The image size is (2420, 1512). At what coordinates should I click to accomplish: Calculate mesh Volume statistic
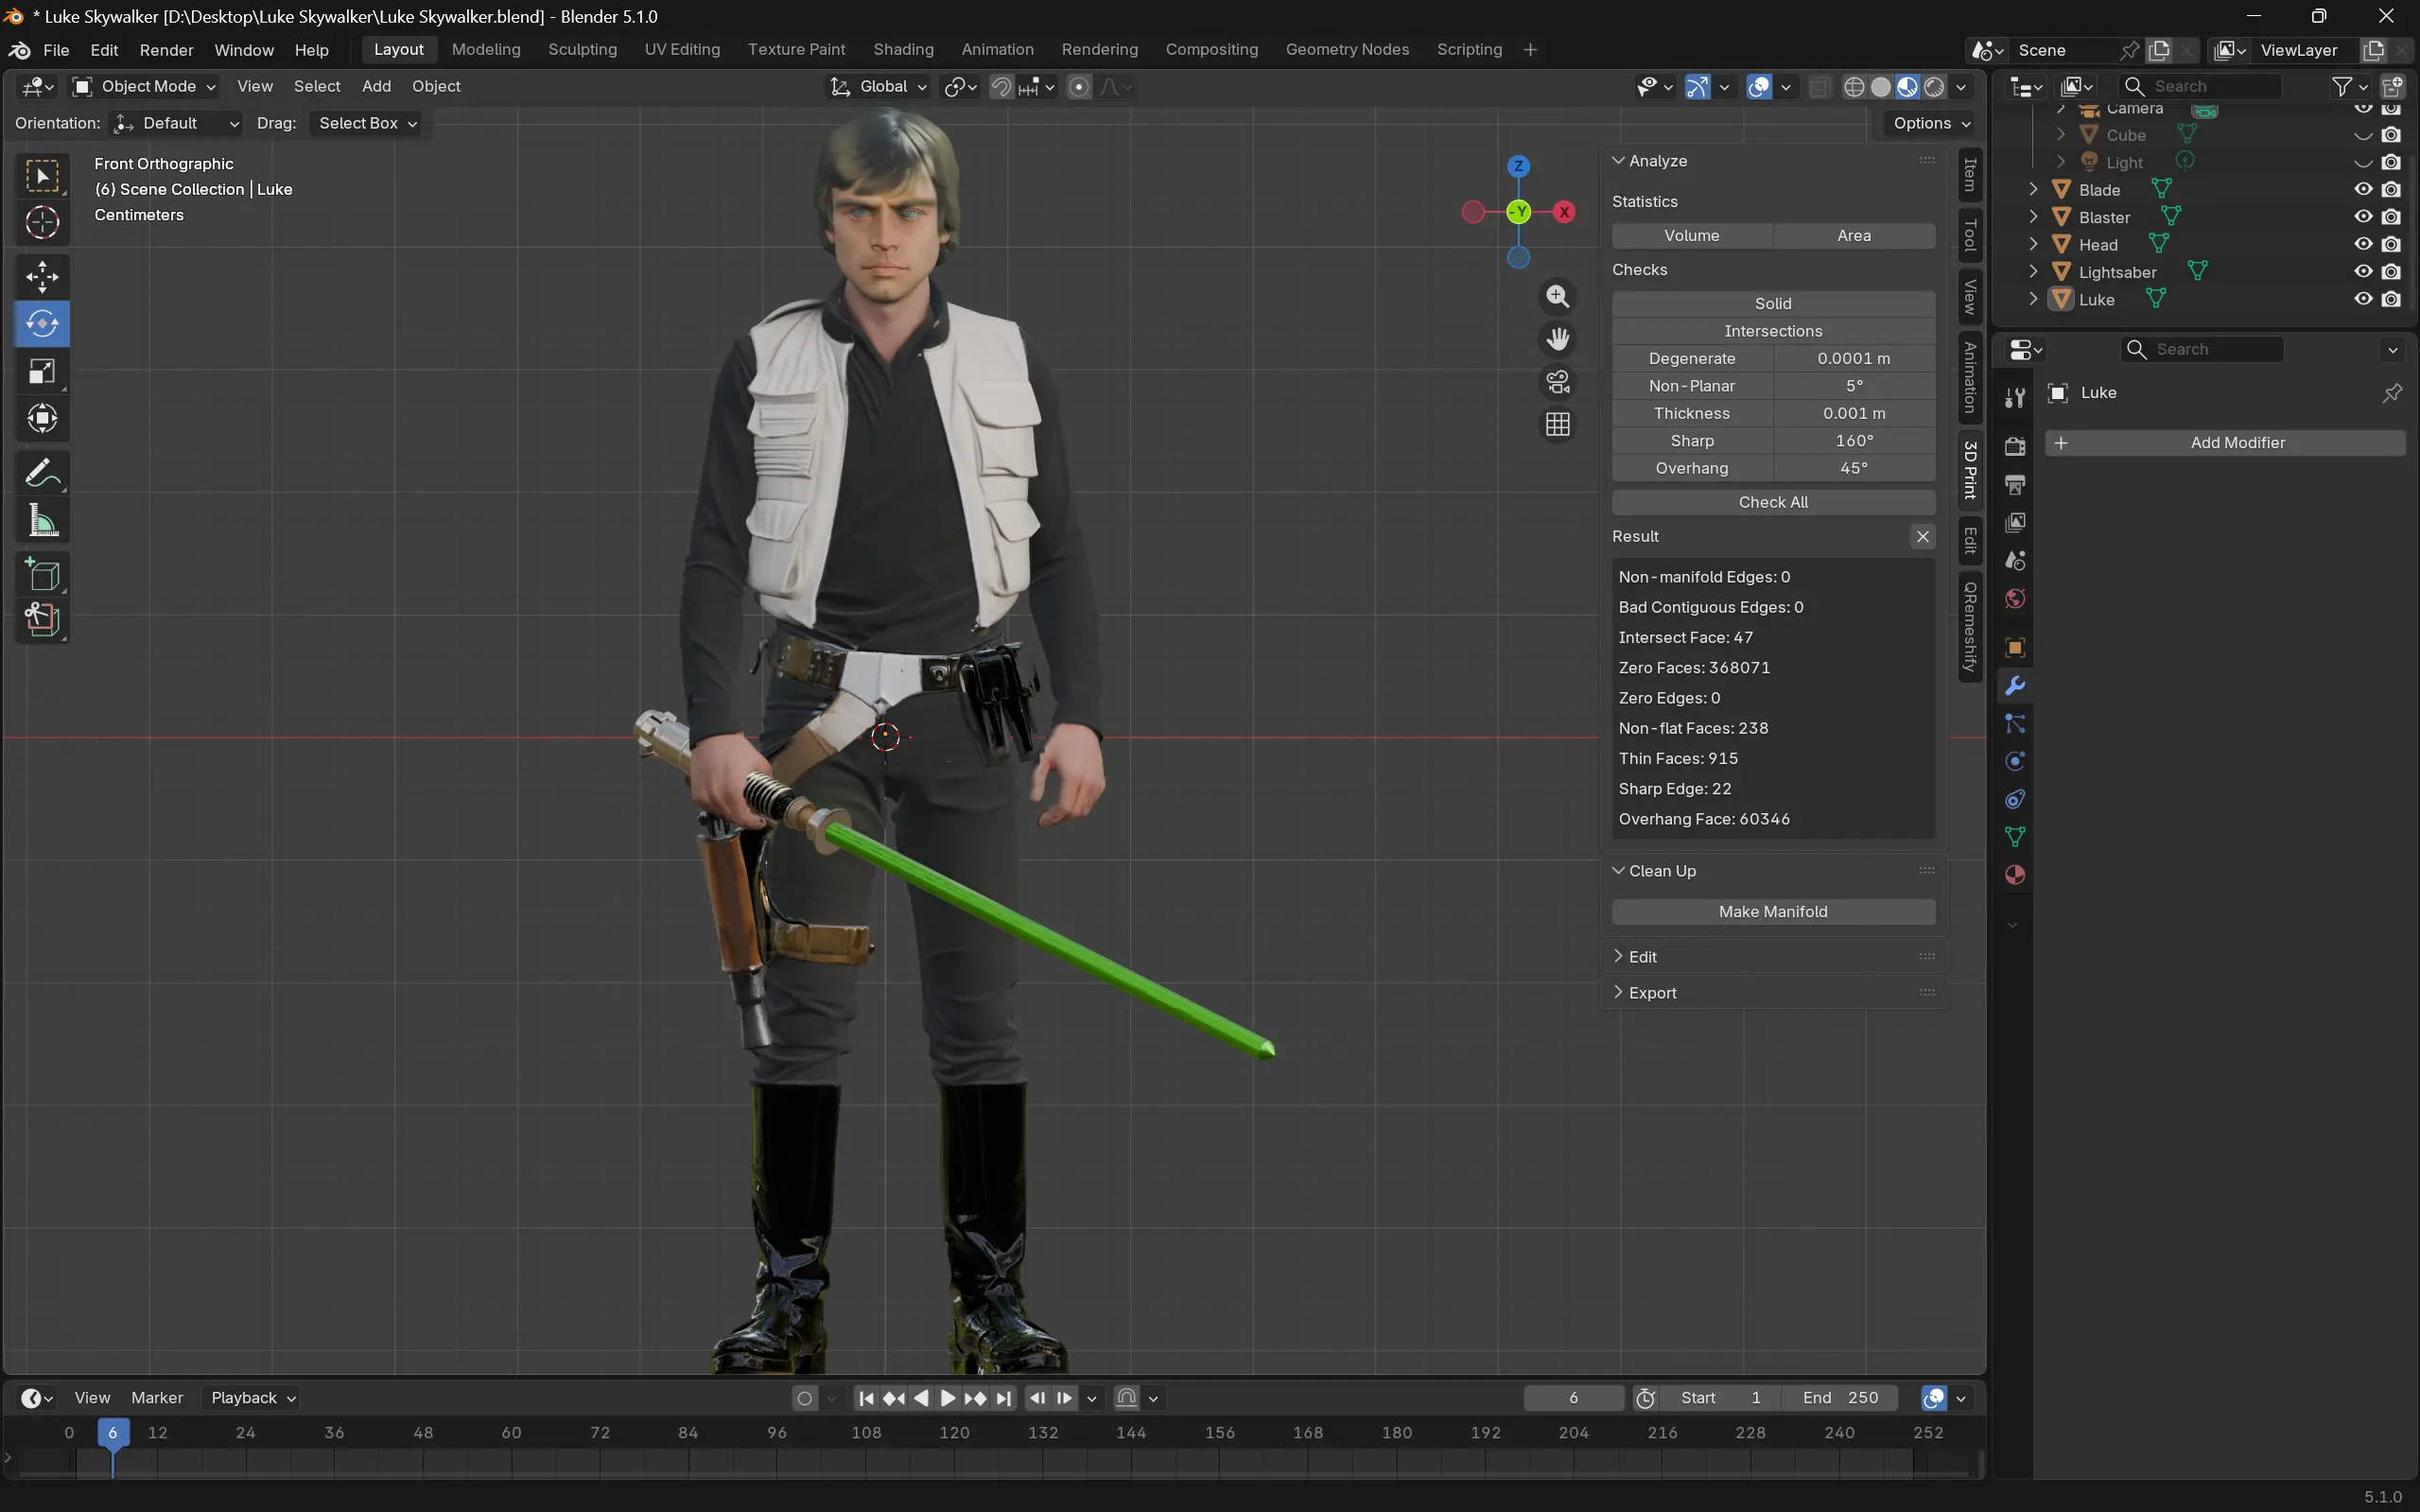[1692, 236]
